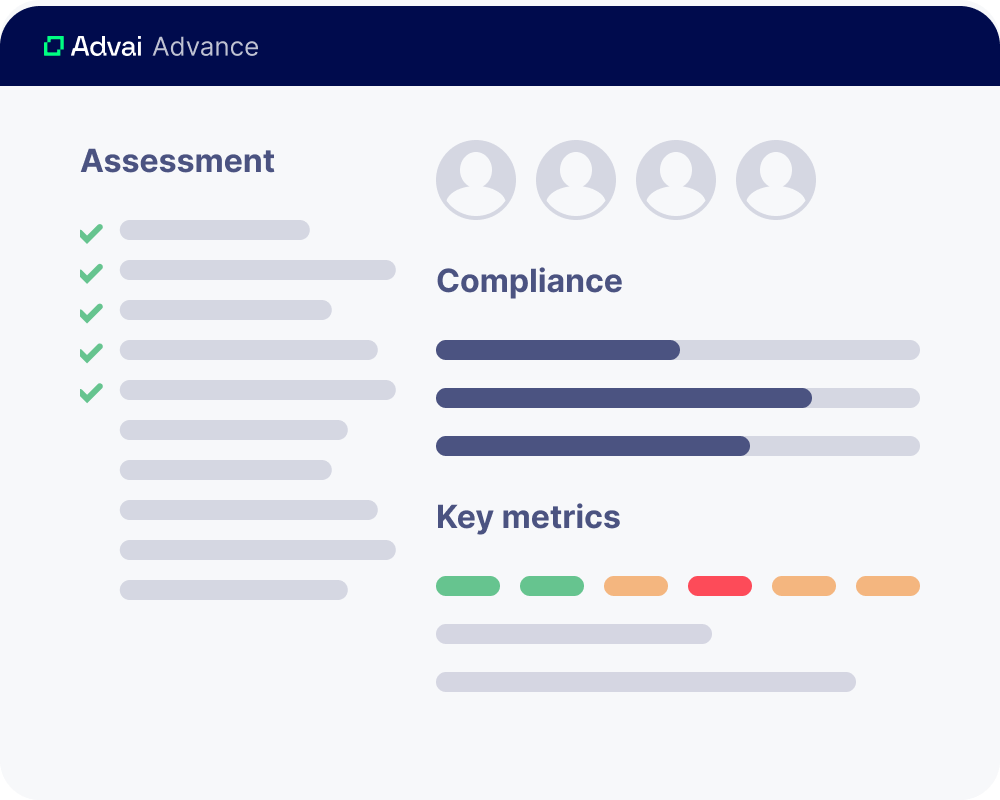Screen dimensions: 1000x800
Task: Click the first green metrics pill
Action: click(468, 586)
